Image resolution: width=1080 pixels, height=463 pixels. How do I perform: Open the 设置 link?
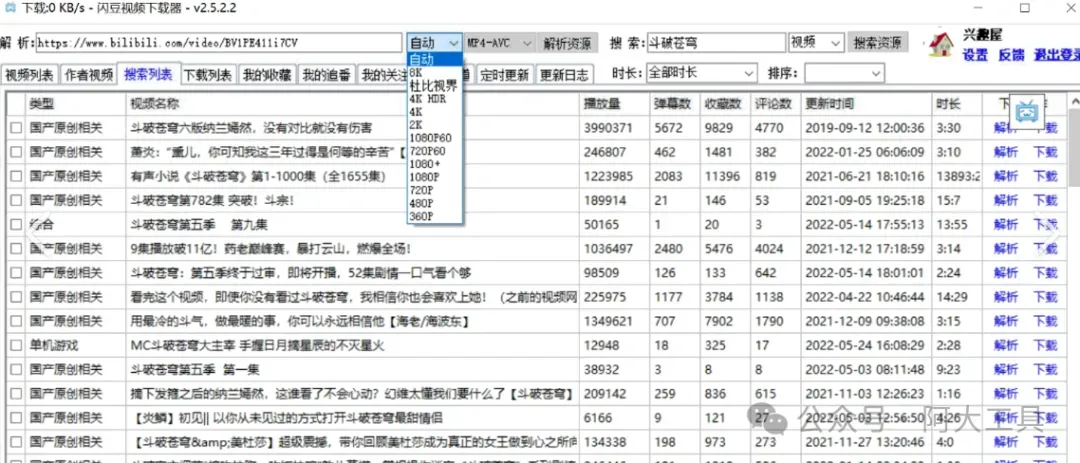pos(975,56)
